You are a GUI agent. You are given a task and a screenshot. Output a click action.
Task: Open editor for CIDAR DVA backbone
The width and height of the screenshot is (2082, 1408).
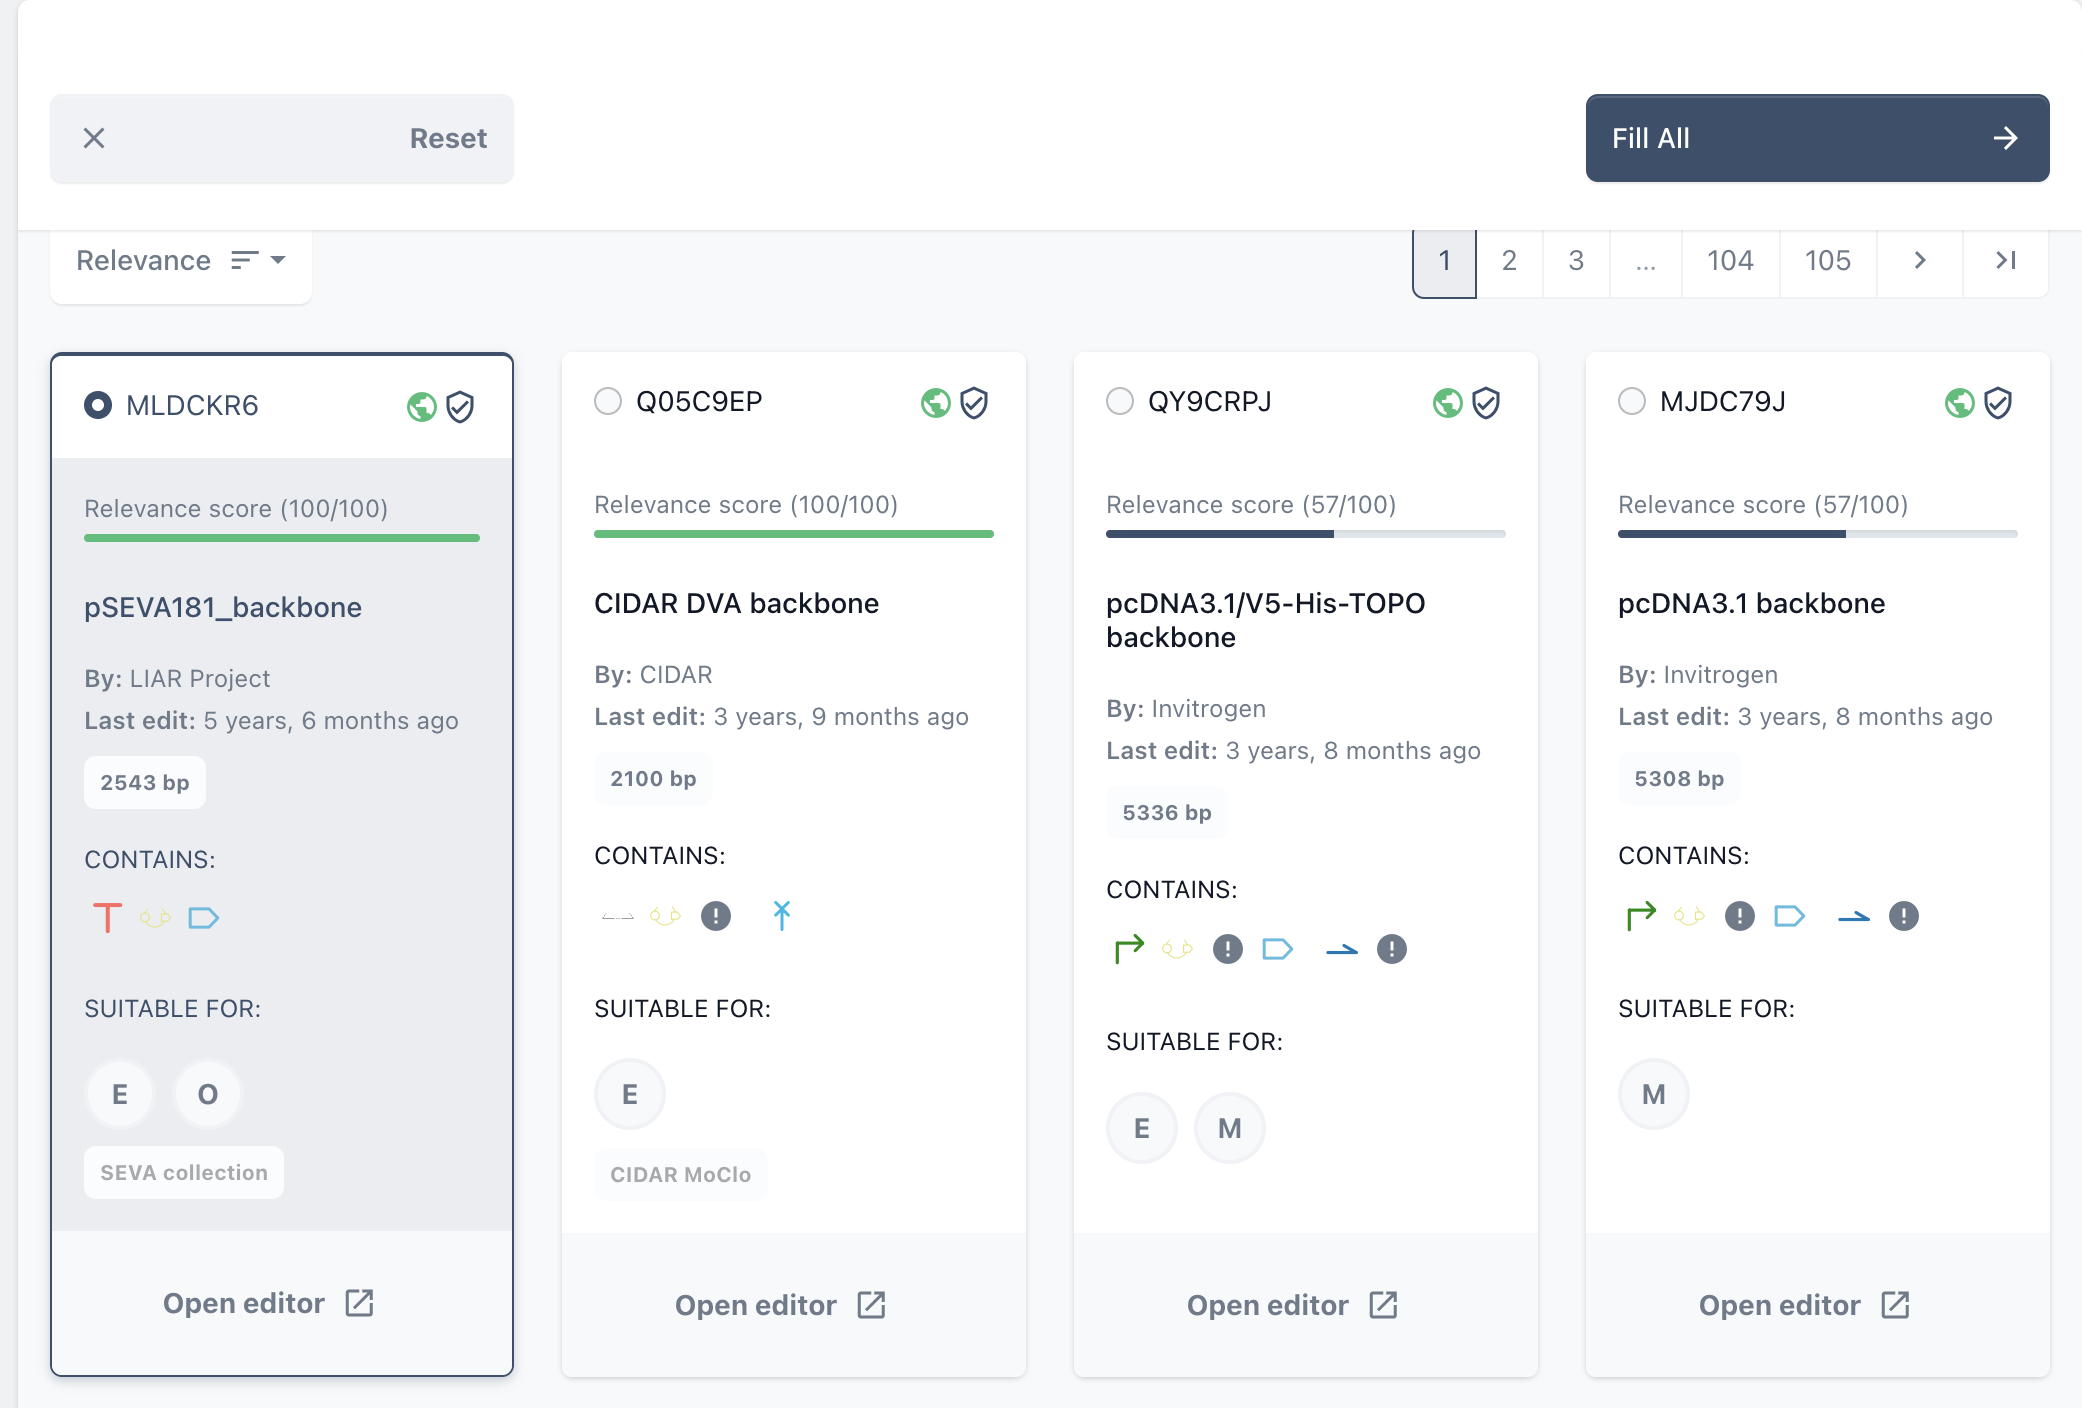tap(780, 1305)
